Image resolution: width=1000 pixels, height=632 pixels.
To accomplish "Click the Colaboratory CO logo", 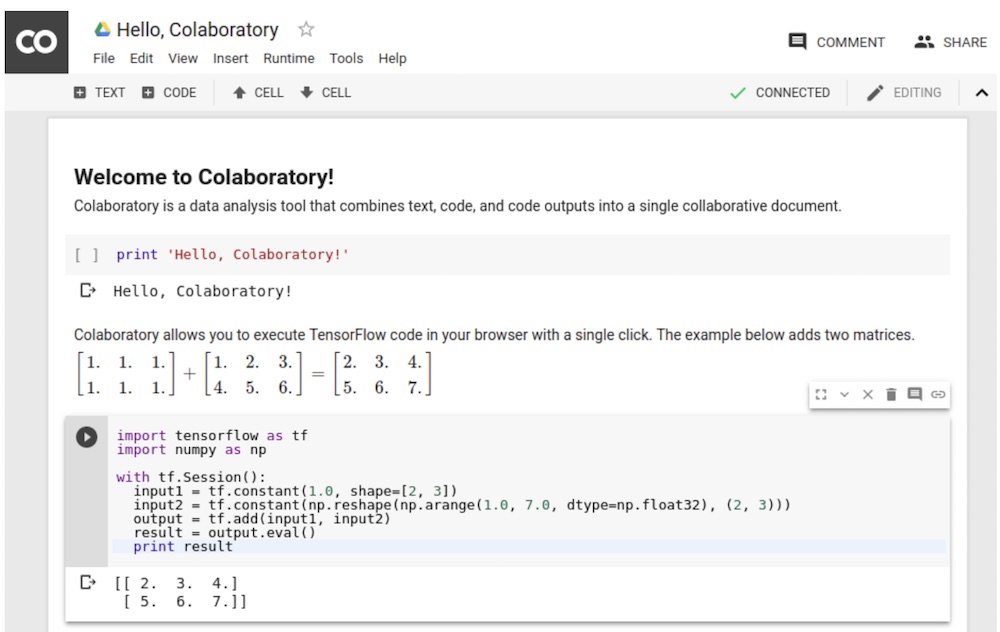I will point(36,41).
